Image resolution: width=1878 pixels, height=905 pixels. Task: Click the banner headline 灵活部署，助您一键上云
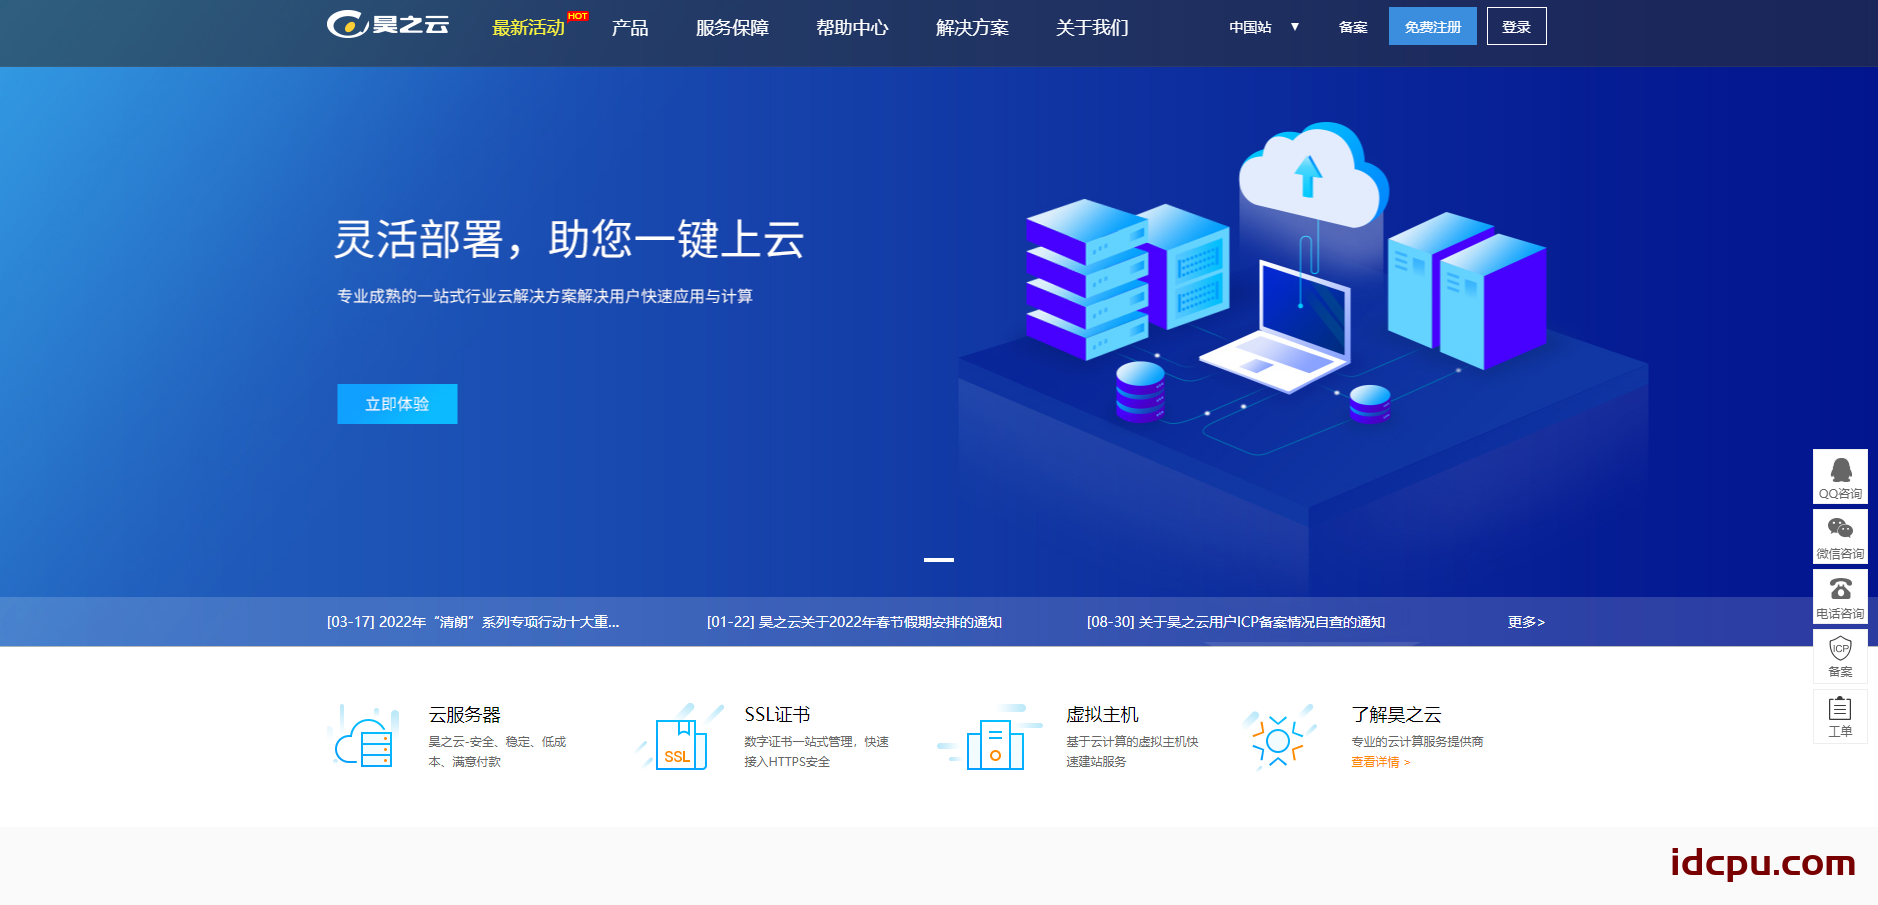[569, 239]
